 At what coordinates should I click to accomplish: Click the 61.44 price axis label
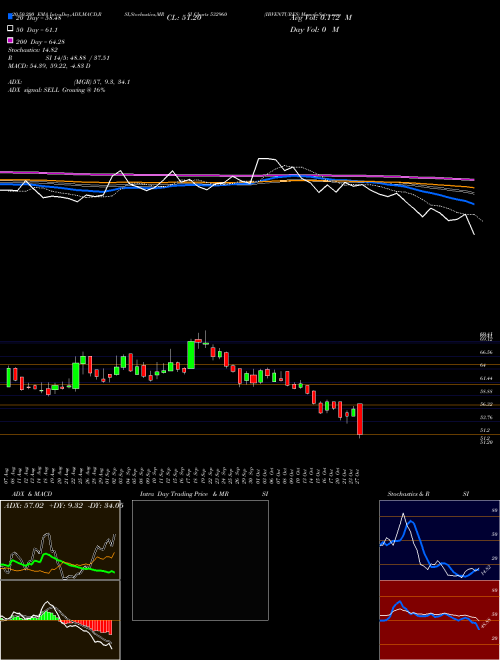click(486, 378)
